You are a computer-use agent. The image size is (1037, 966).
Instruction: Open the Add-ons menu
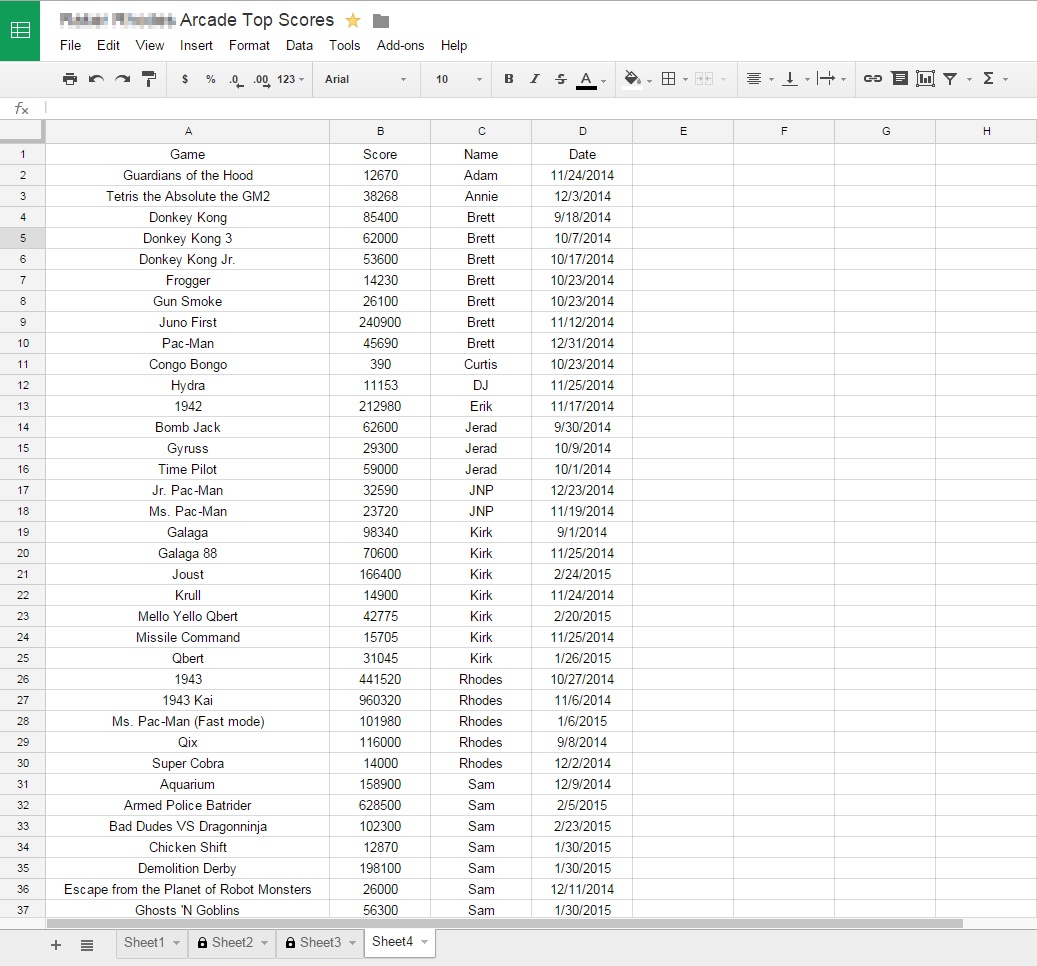(x=400, y=46)
